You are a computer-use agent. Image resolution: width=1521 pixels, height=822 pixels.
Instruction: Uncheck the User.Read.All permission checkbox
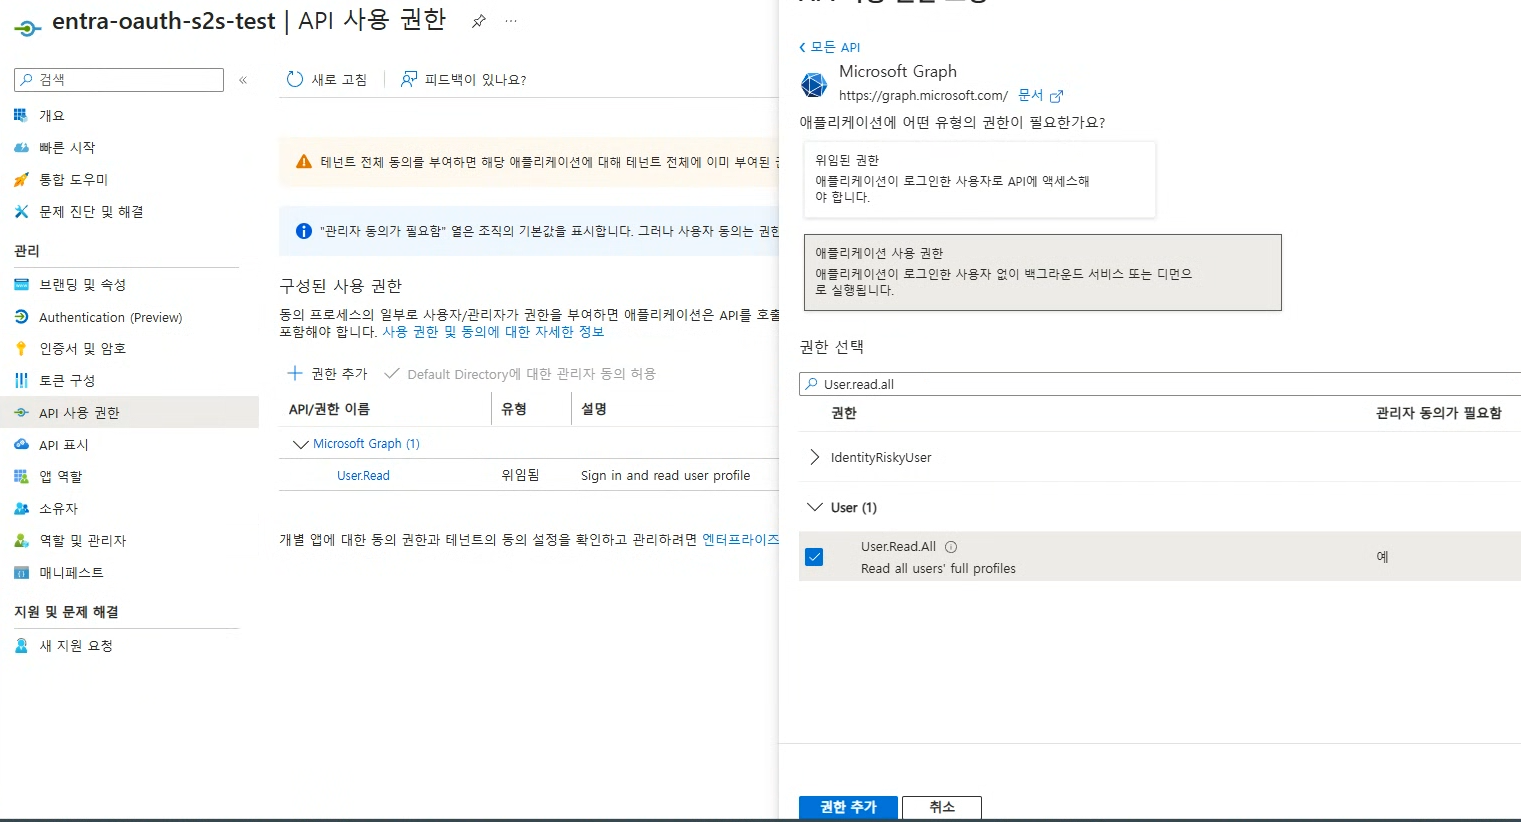tap(814, 557)
